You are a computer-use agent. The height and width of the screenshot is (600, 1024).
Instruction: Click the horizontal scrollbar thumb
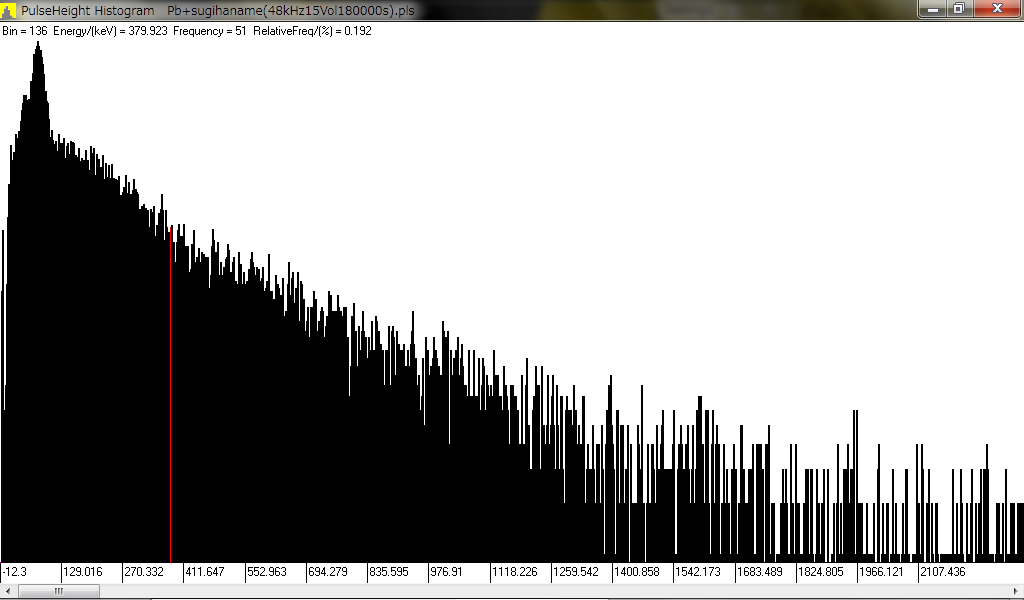click(58, 591)
